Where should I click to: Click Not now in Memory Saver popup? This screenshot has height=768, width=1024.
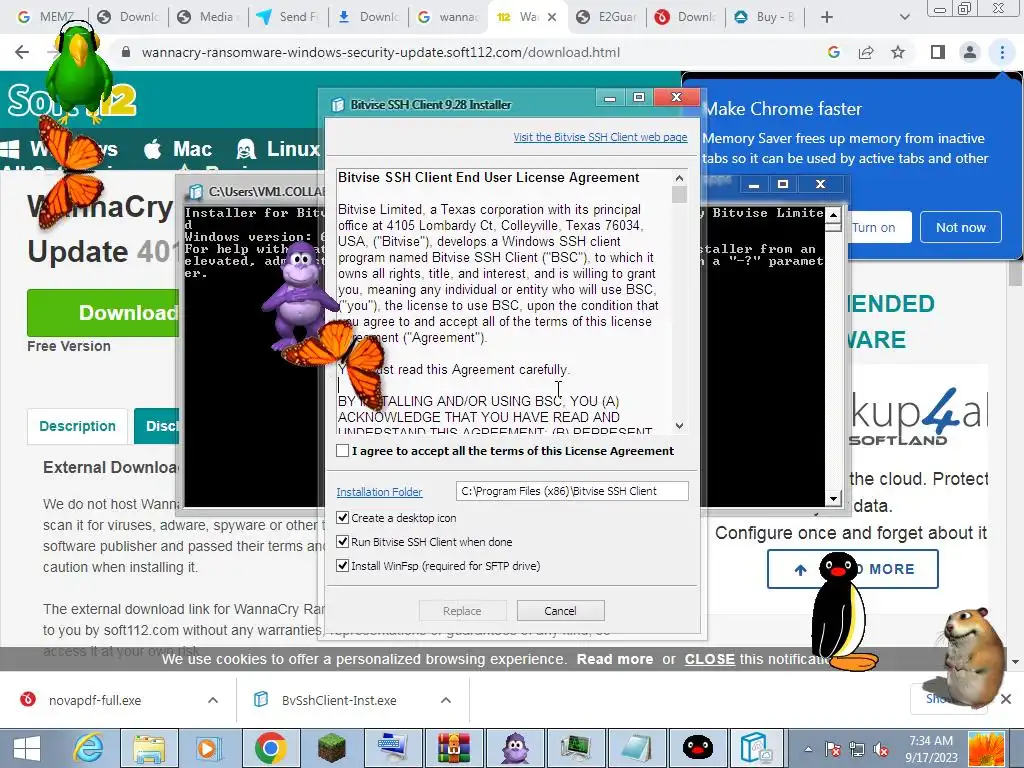pyautogui.click(x=961, y=227)
